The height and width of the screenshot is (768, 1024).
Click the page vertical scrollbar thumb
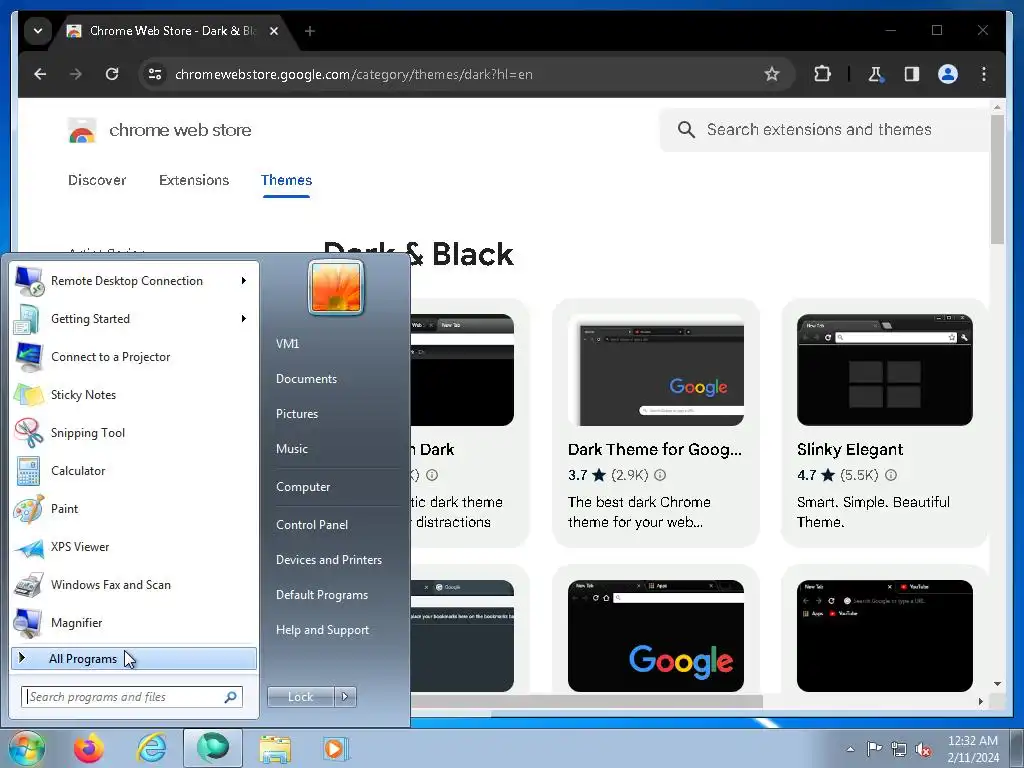tap(997, 180)
